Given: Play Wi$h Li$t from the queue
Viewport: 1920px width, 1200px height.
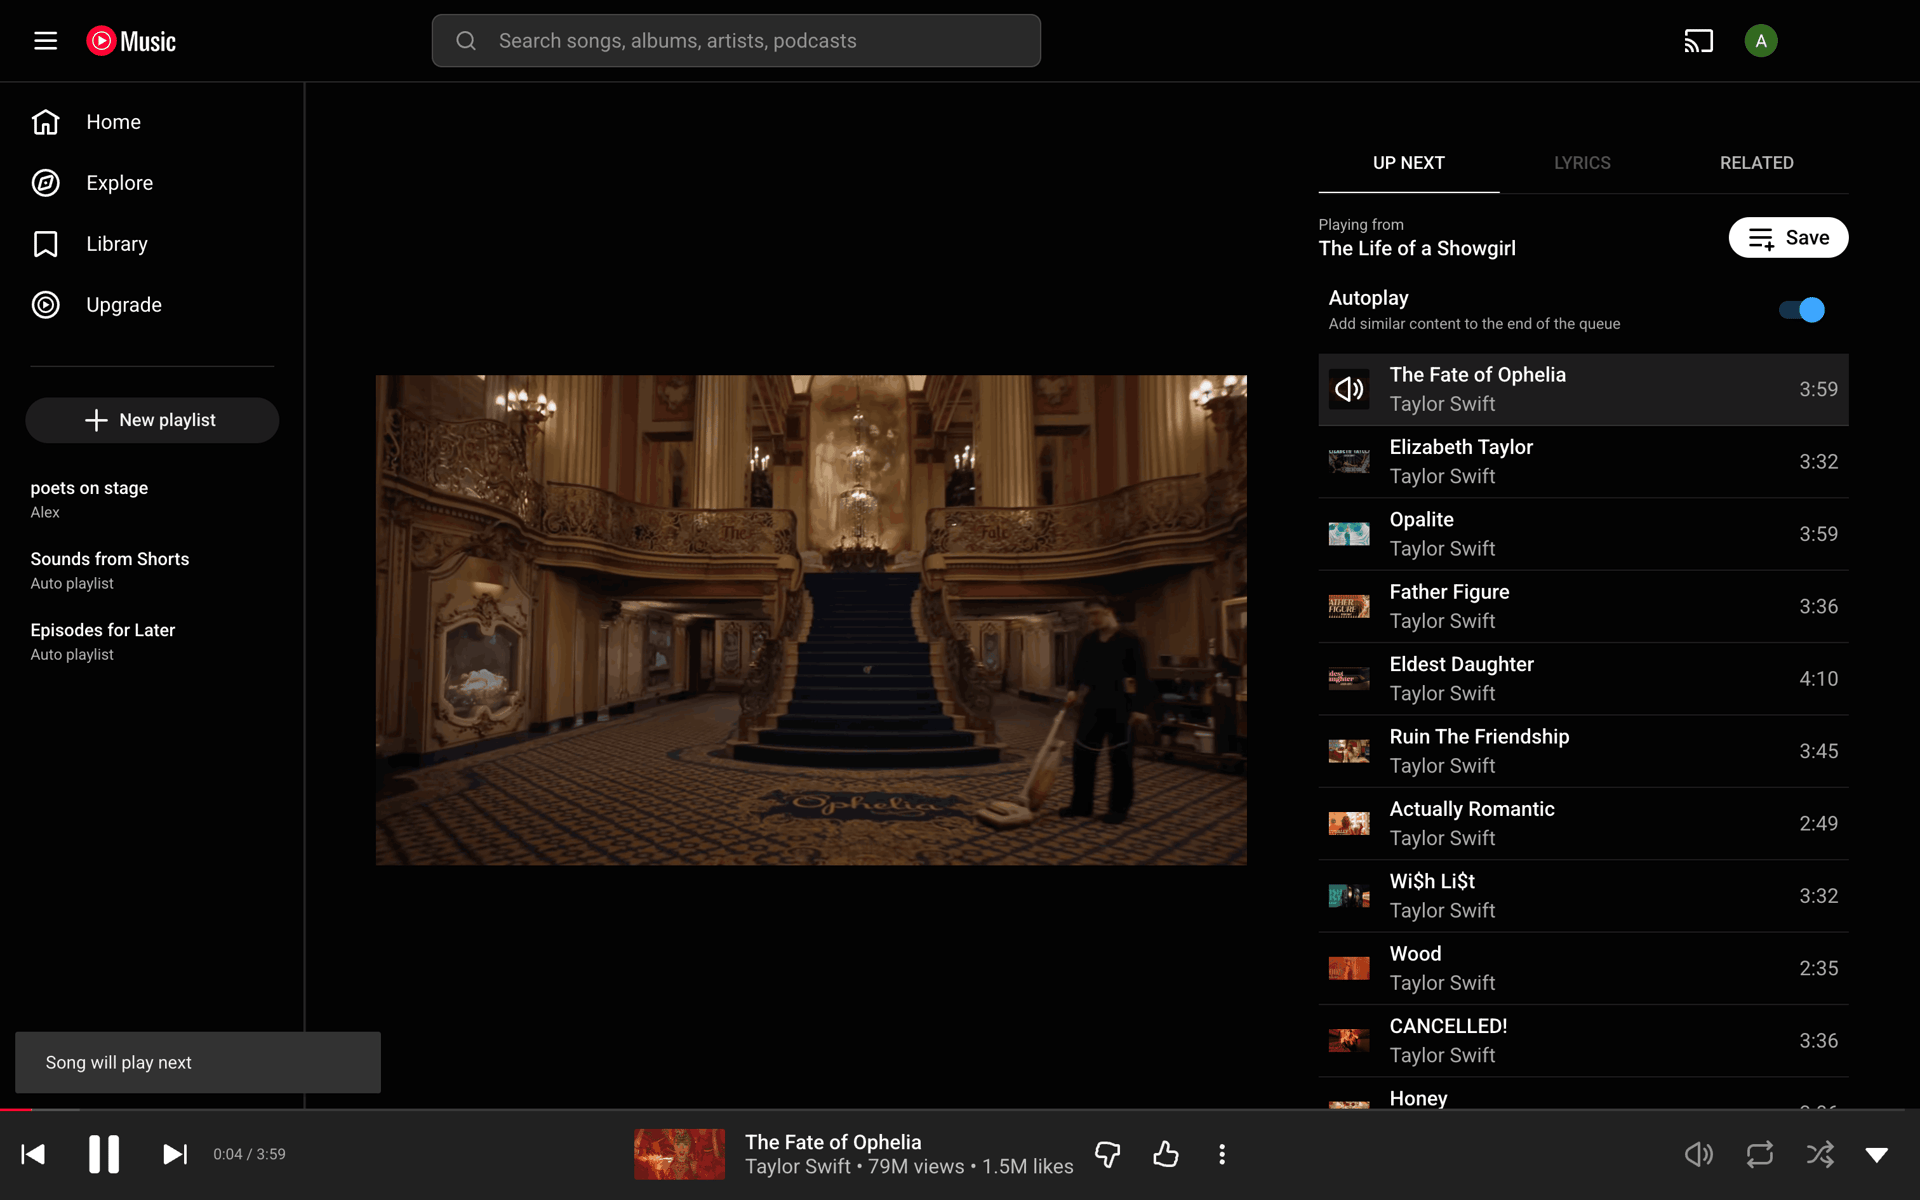Looking at the screenshot, I should point(1583,896).
